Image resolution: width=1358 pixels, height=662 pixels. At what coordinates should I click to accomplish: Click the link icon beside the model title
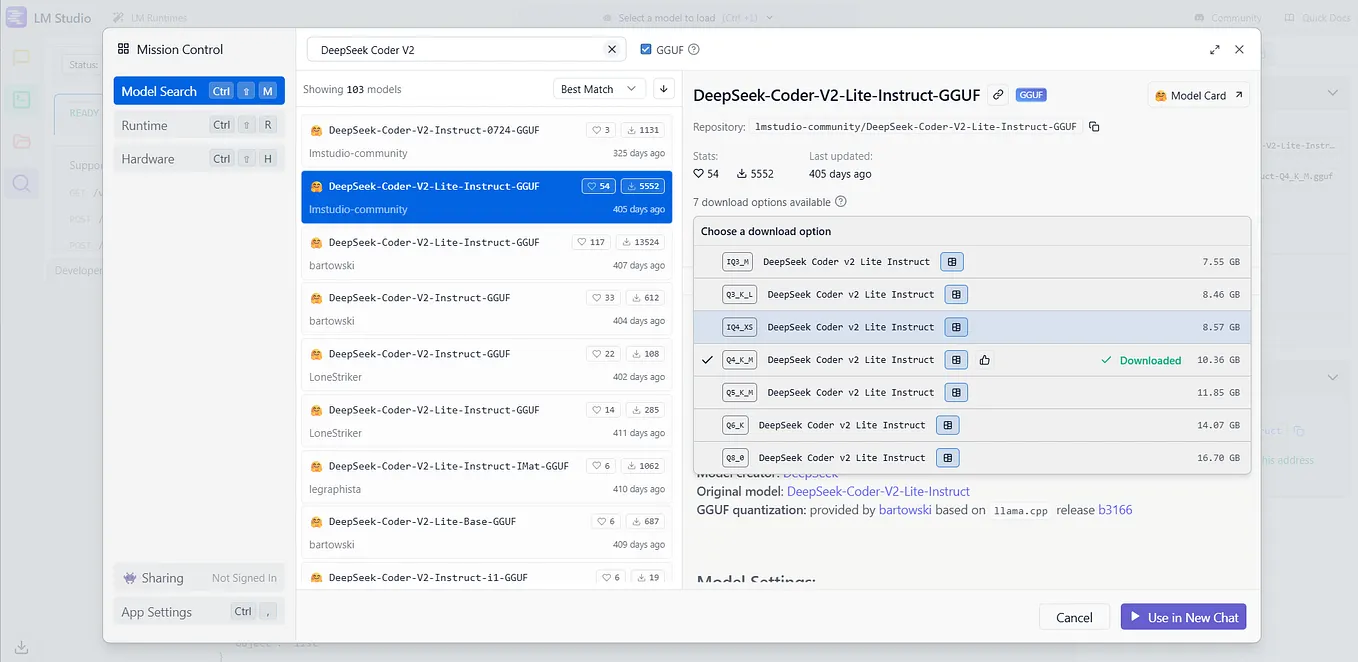pyautogui.click(x=997, y=94)
